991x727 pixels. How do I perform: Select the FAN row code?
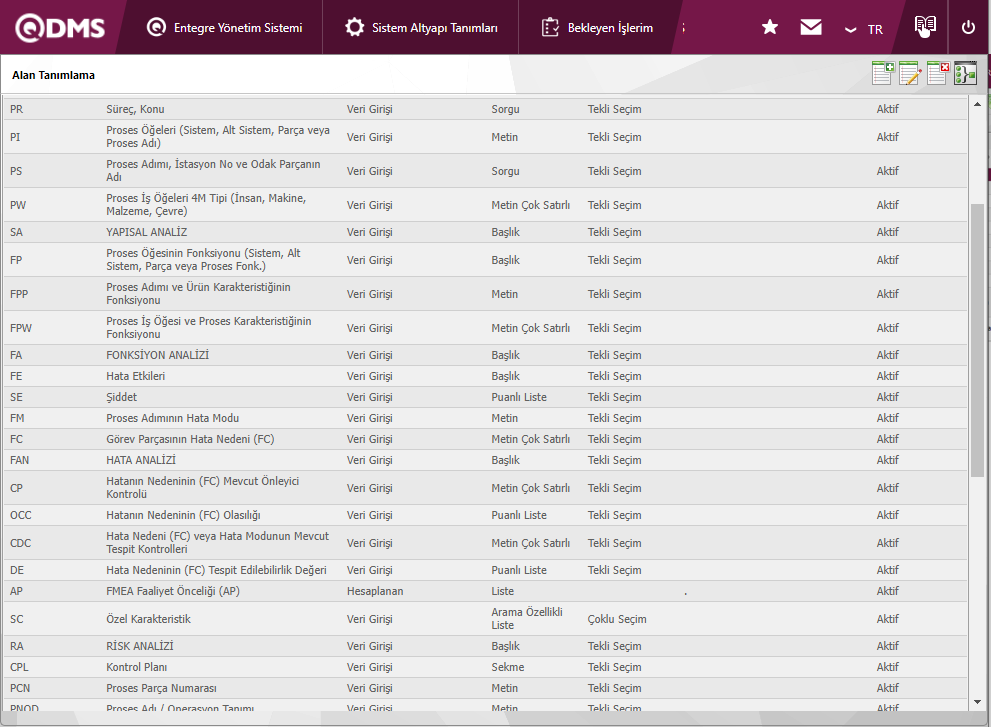point(19,460)
